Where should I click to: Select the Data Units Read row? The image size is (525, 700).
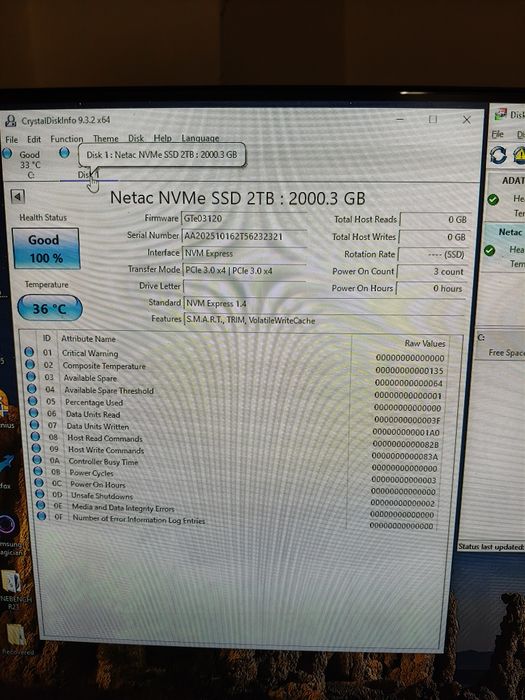coord(236,416)
